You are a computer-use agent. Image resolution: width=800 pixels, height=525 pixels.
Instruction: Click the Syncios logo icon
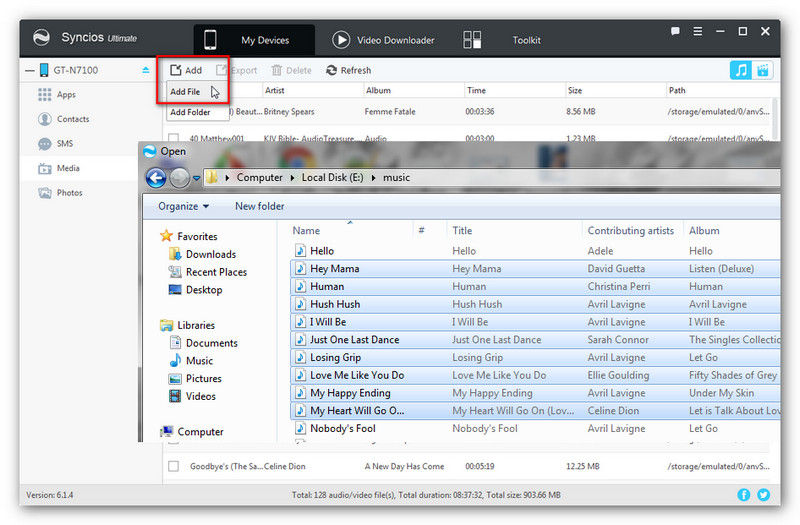(41, 38)
